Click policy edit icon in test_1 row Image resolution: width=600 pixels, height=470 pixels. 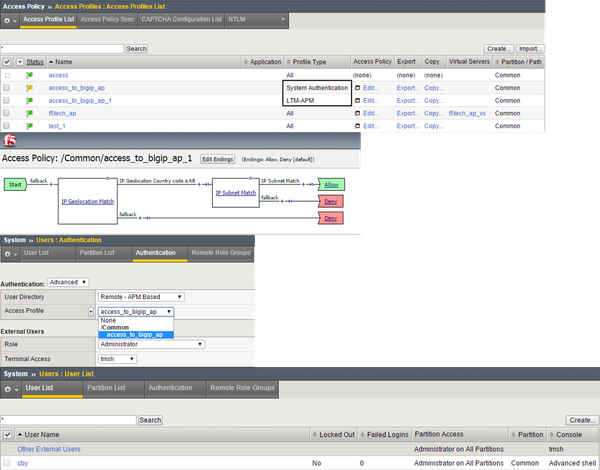tap(357, 126)
